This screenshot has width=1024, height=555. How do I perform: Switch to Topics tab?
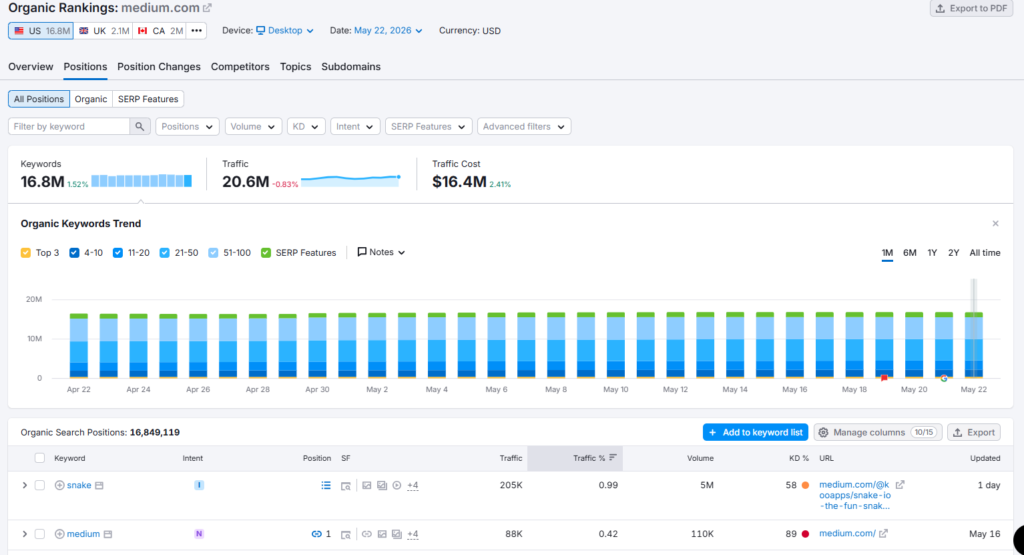(x=295, y=67)
